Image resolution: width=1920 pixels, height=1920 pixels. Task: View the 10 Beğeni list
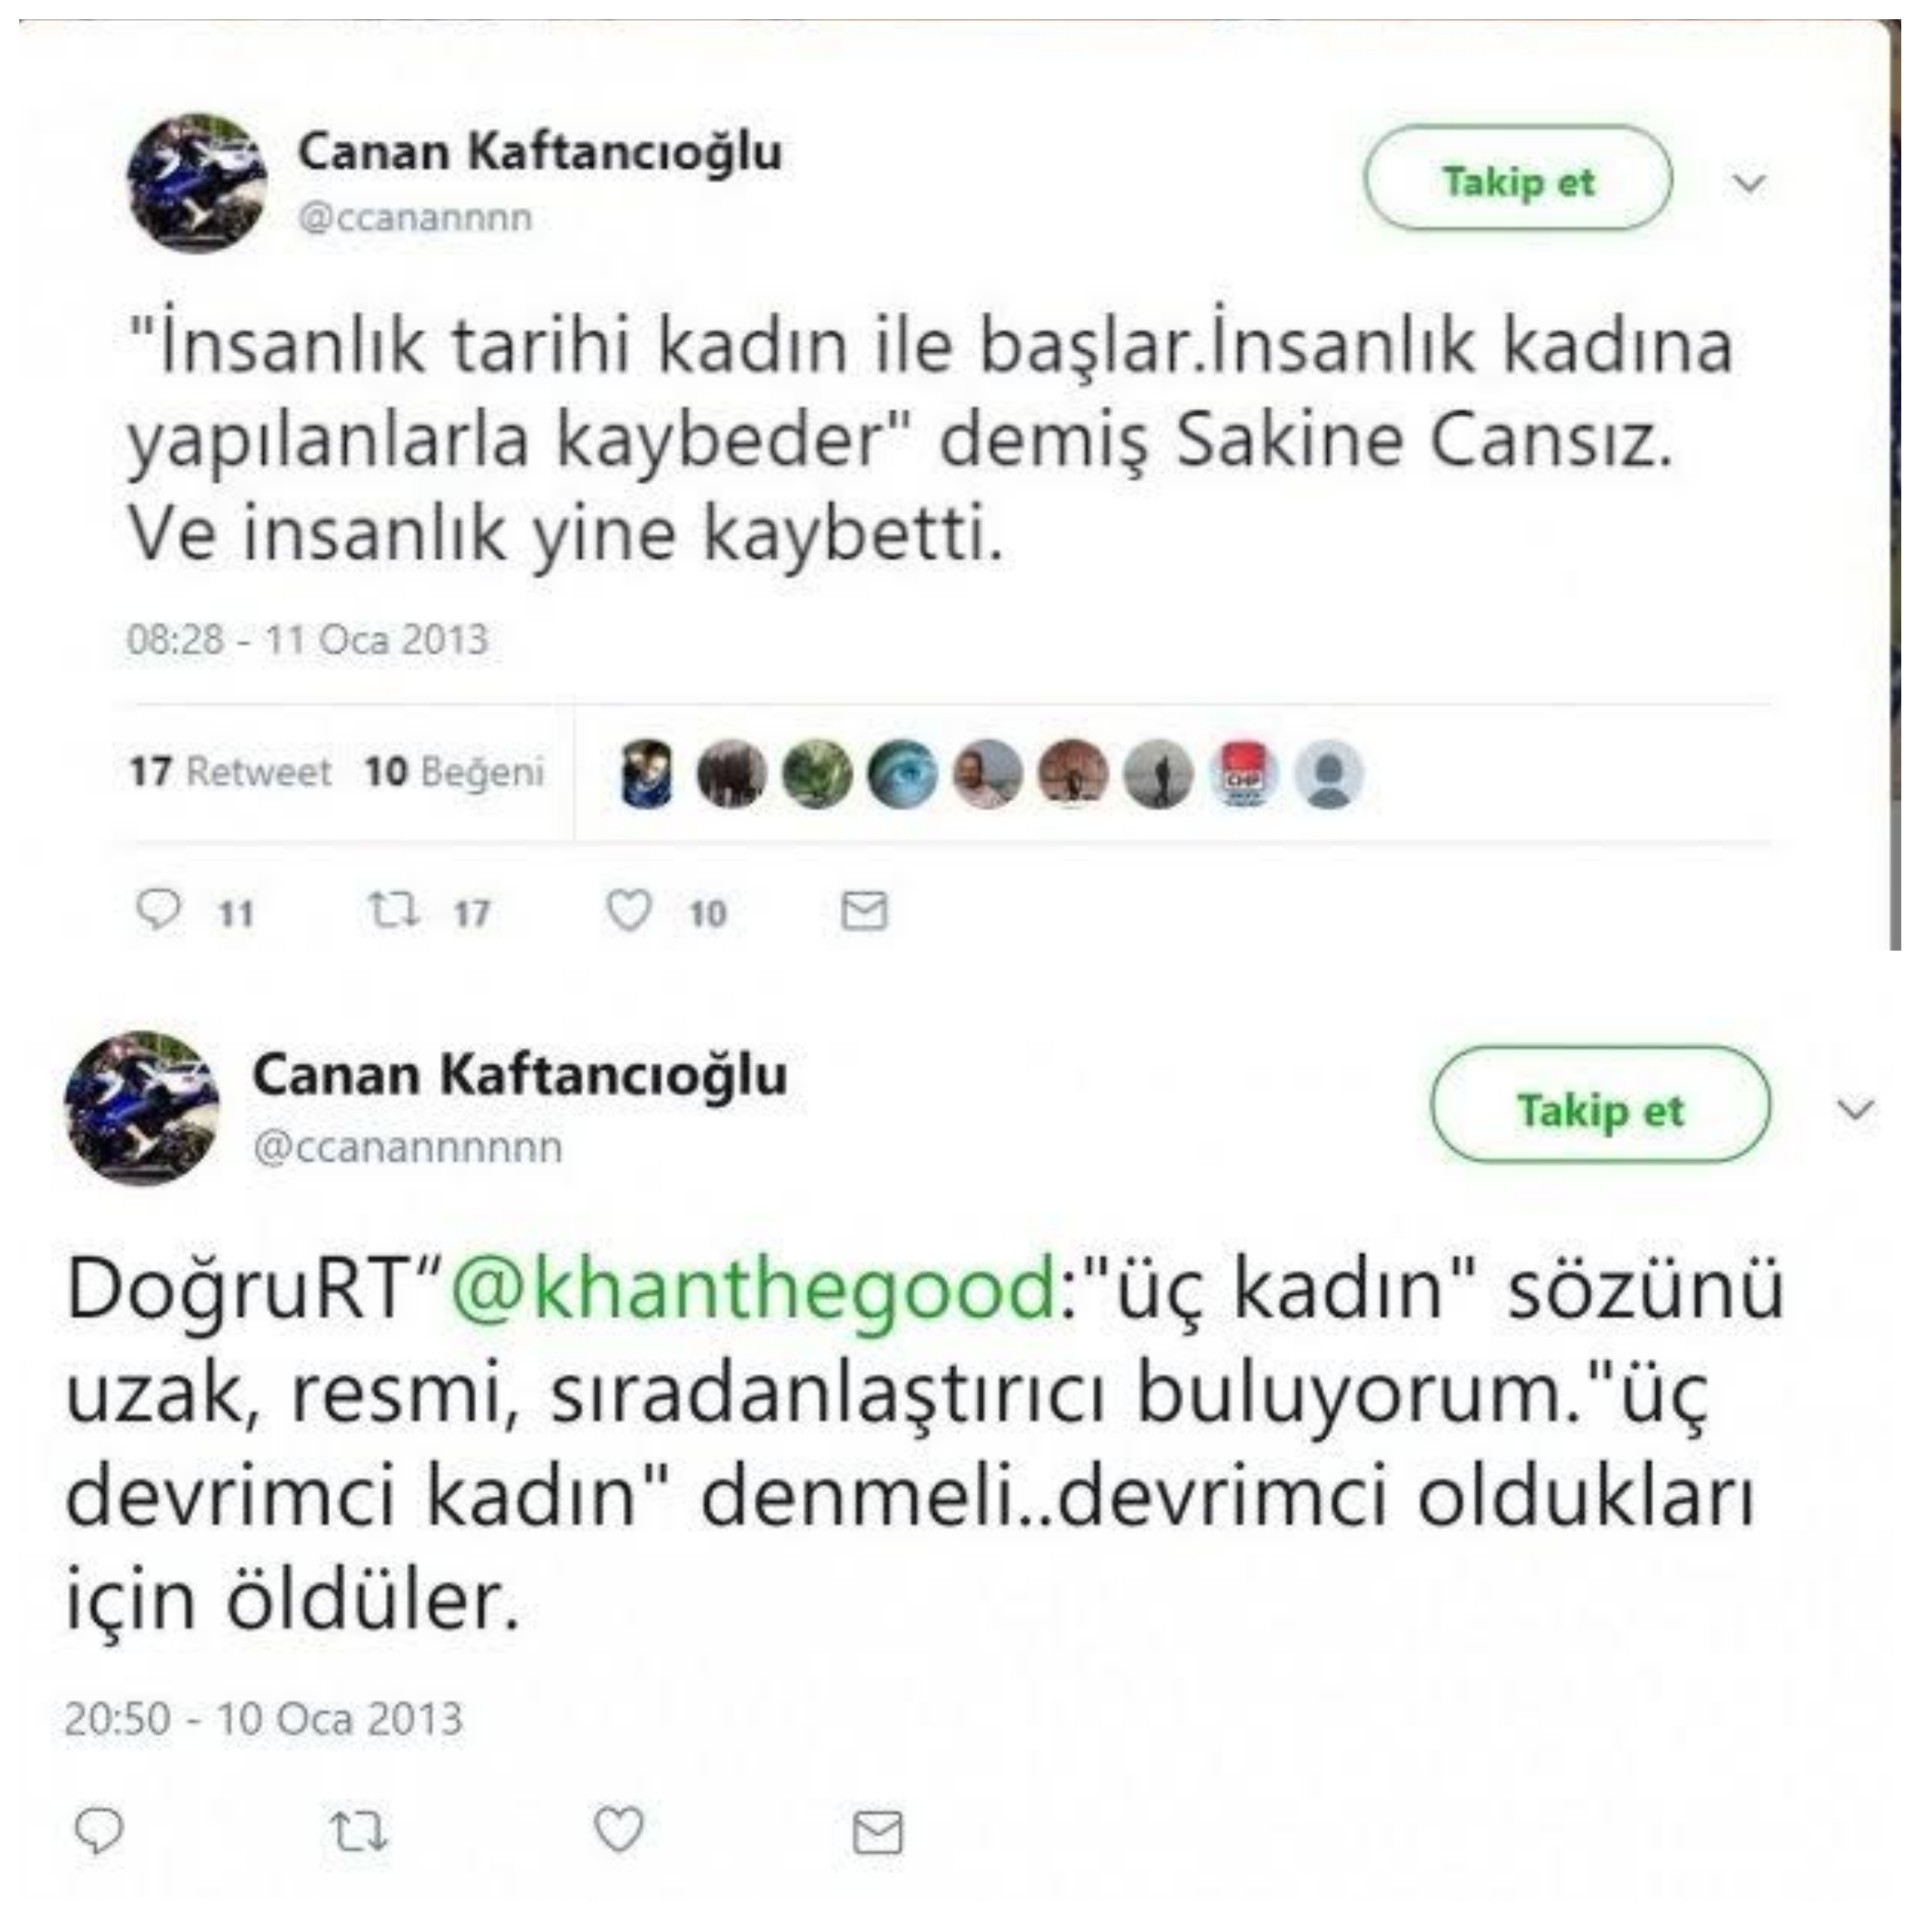(454, 771)
